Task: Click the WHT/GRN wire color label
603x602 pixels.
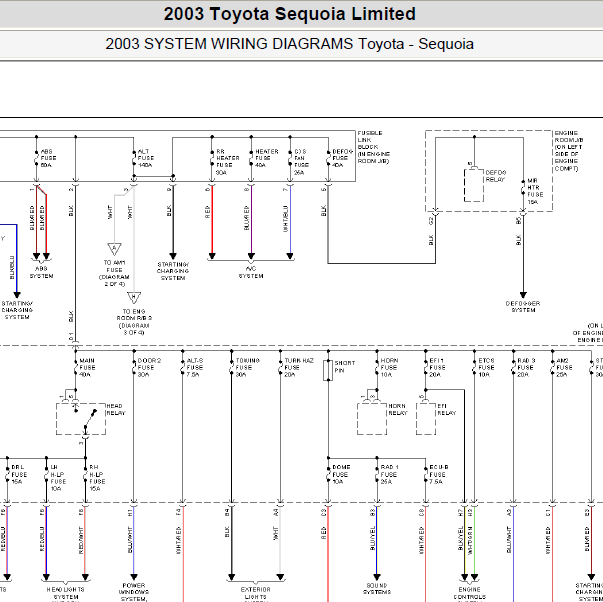Action: tap(470, 540)
